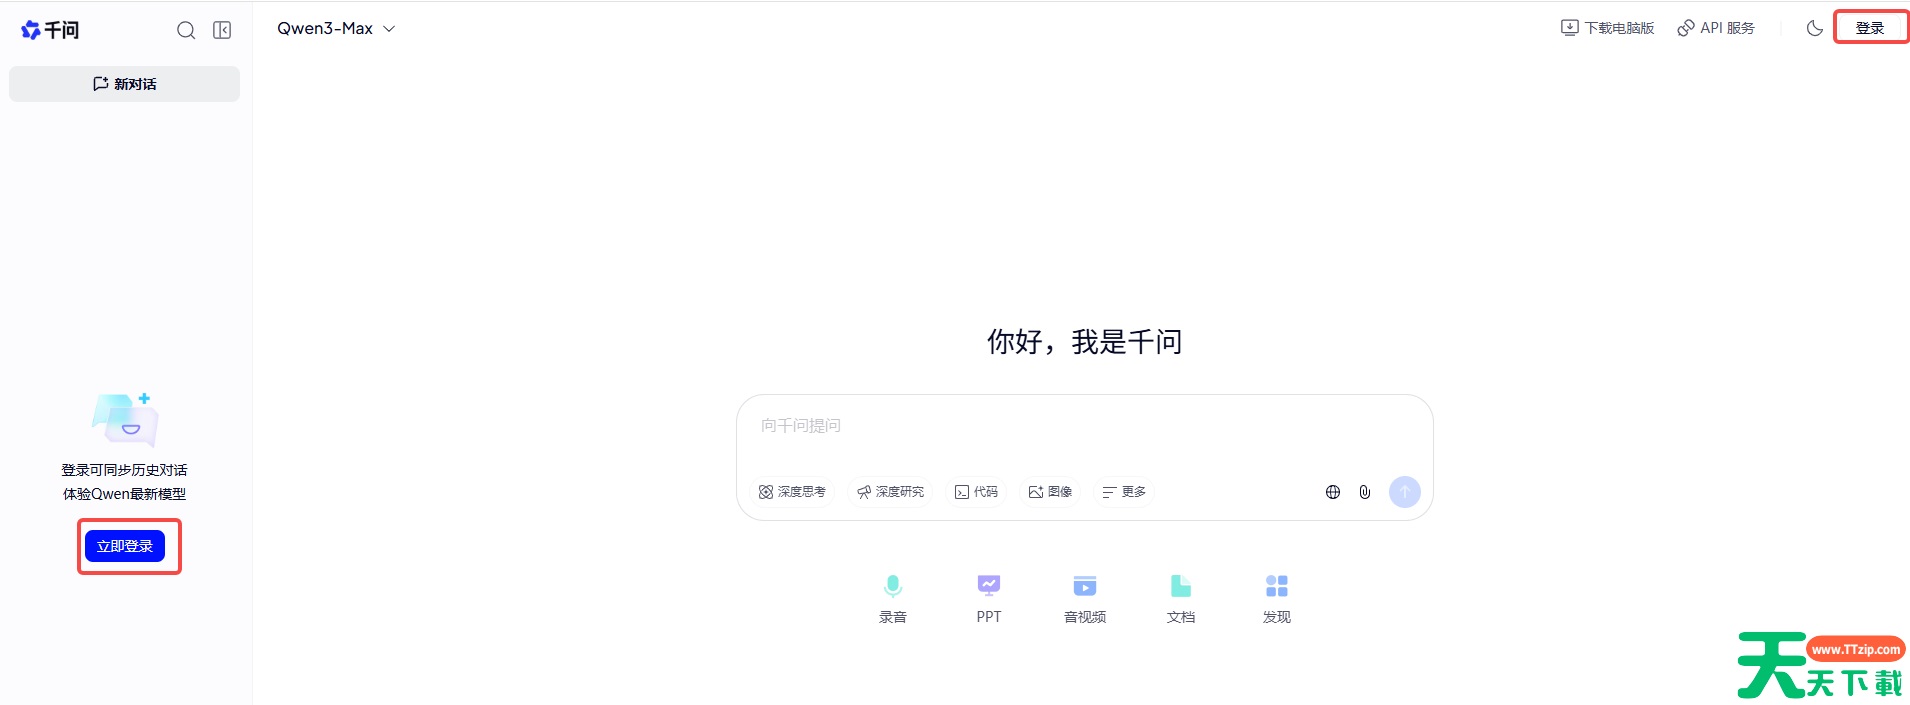Enable 深度研究 mode
Image resolution: width=1910 pixels, height=705 pixels.
(890, 492)
